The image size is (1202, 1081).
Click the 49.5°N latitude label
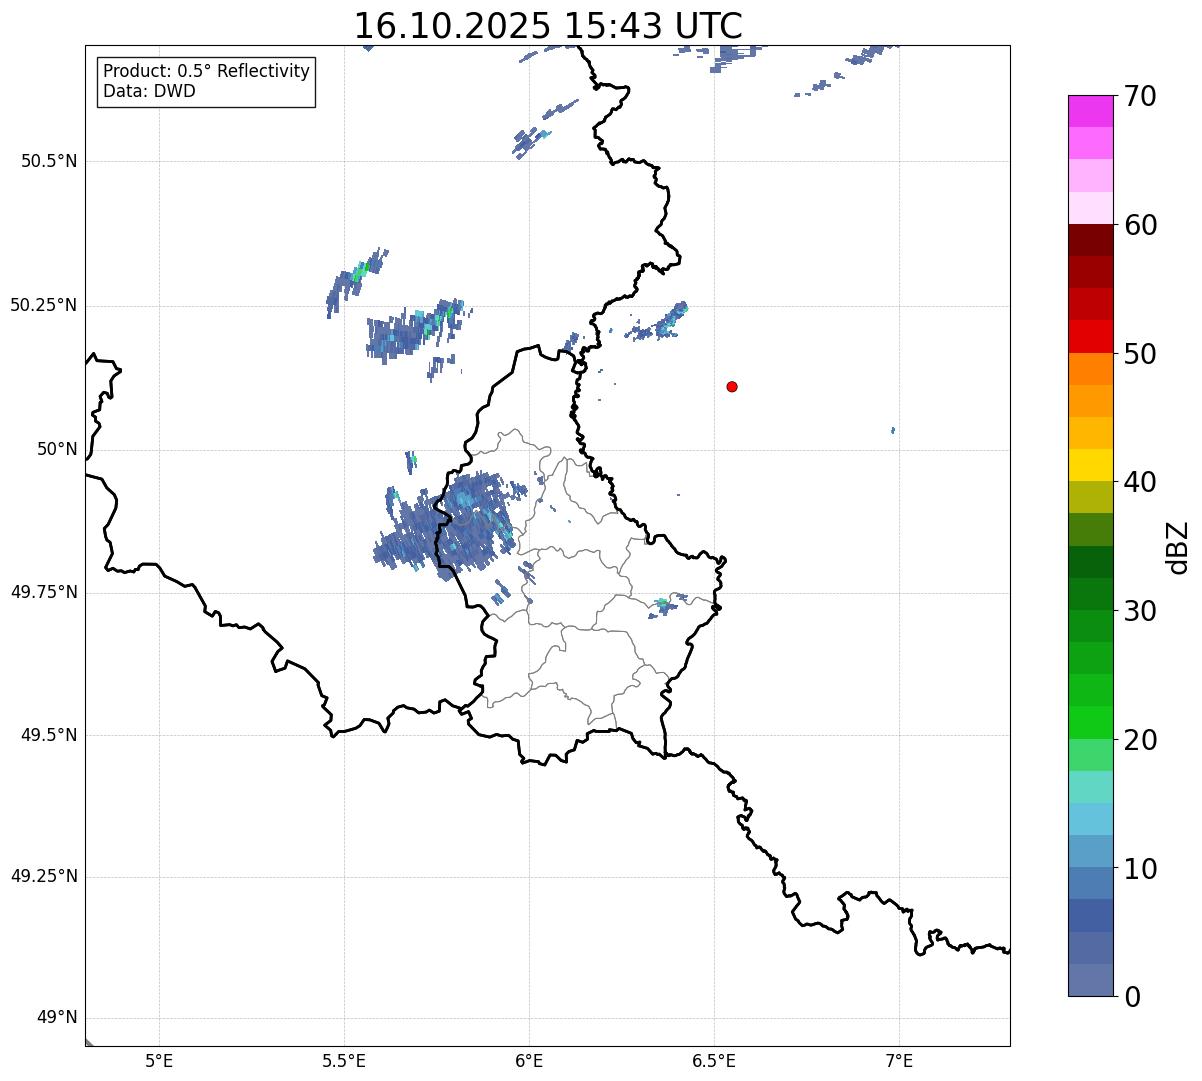pyautogui.click(x=49, y=735)
